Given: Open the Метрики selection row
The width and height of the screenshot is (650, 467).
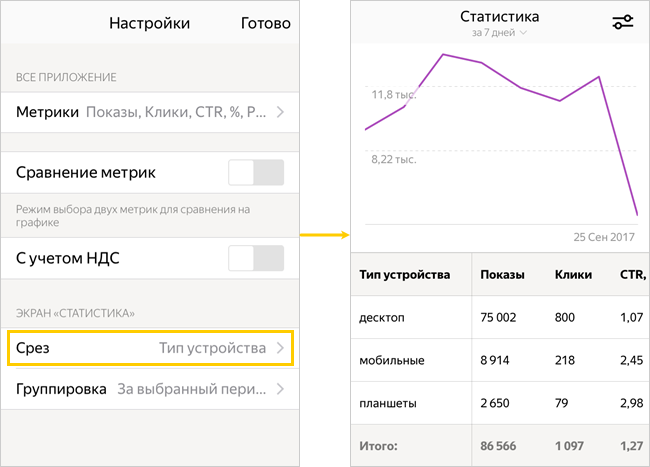Looking at the screenshot, I should 150,112.
